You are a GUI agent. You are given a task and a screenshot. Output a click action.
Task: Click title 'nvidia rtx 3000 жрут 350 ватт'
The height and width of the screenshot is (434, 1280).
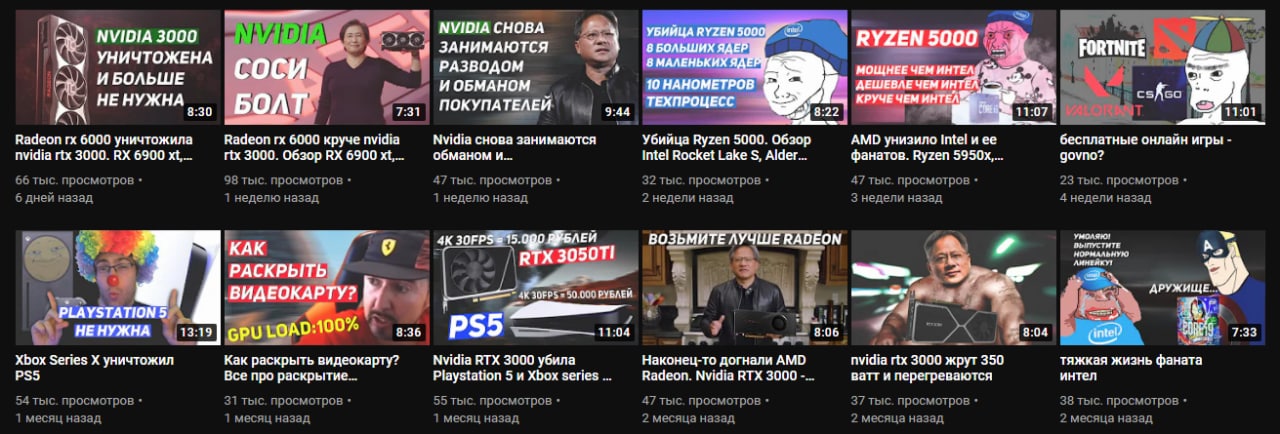tap(928, 368)
